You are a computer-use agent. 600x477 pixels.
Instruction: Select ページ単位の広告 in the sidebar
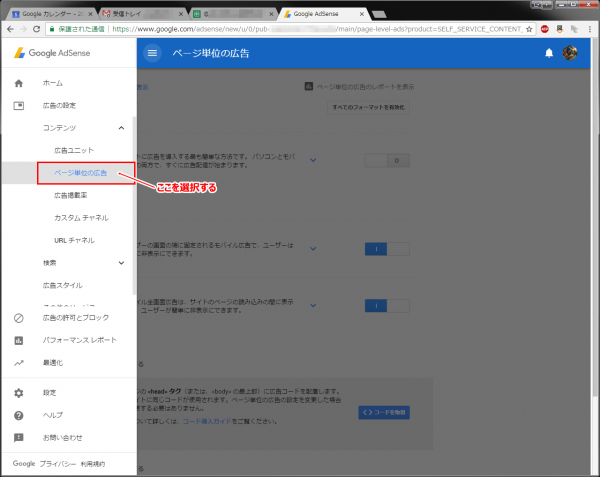pyautogui.click(x=81, y=173)
